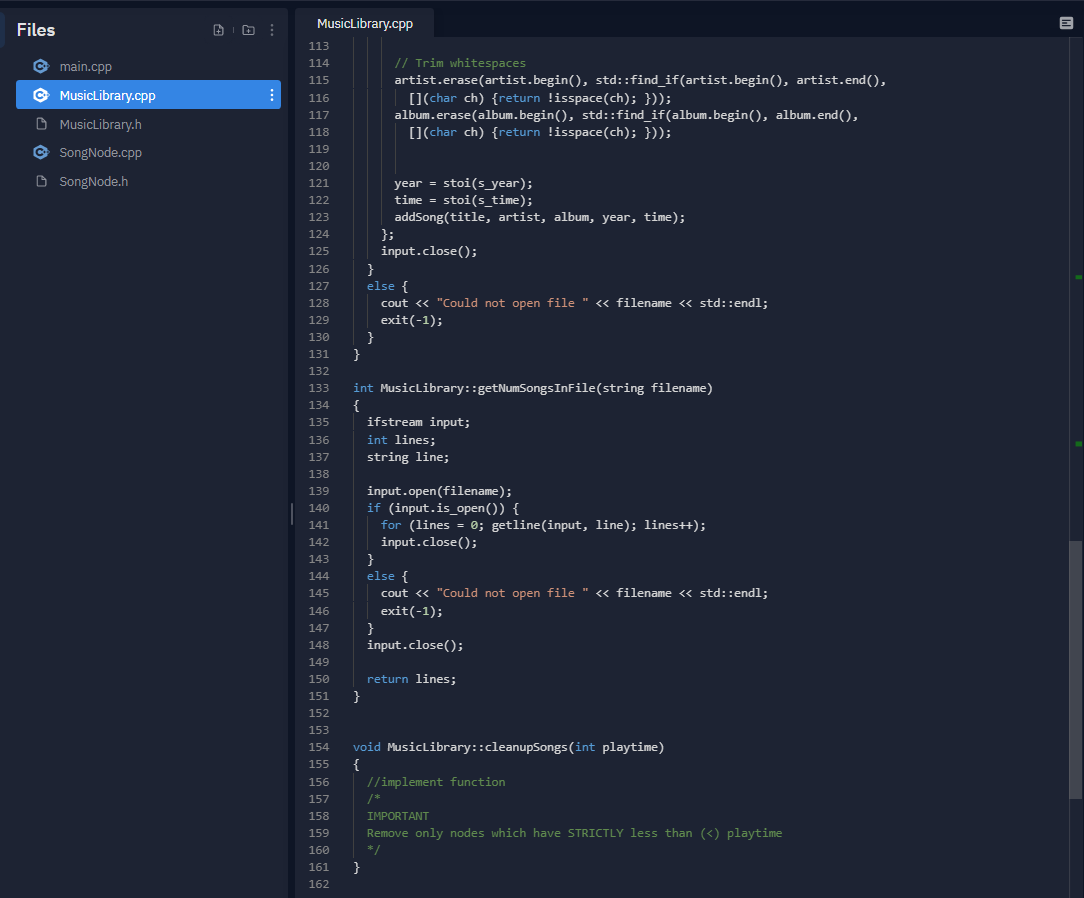This screenshot has width=1084, height=898.
Task: Click the "ifstream input;" declaration
Action: click(x=418, y=422)
